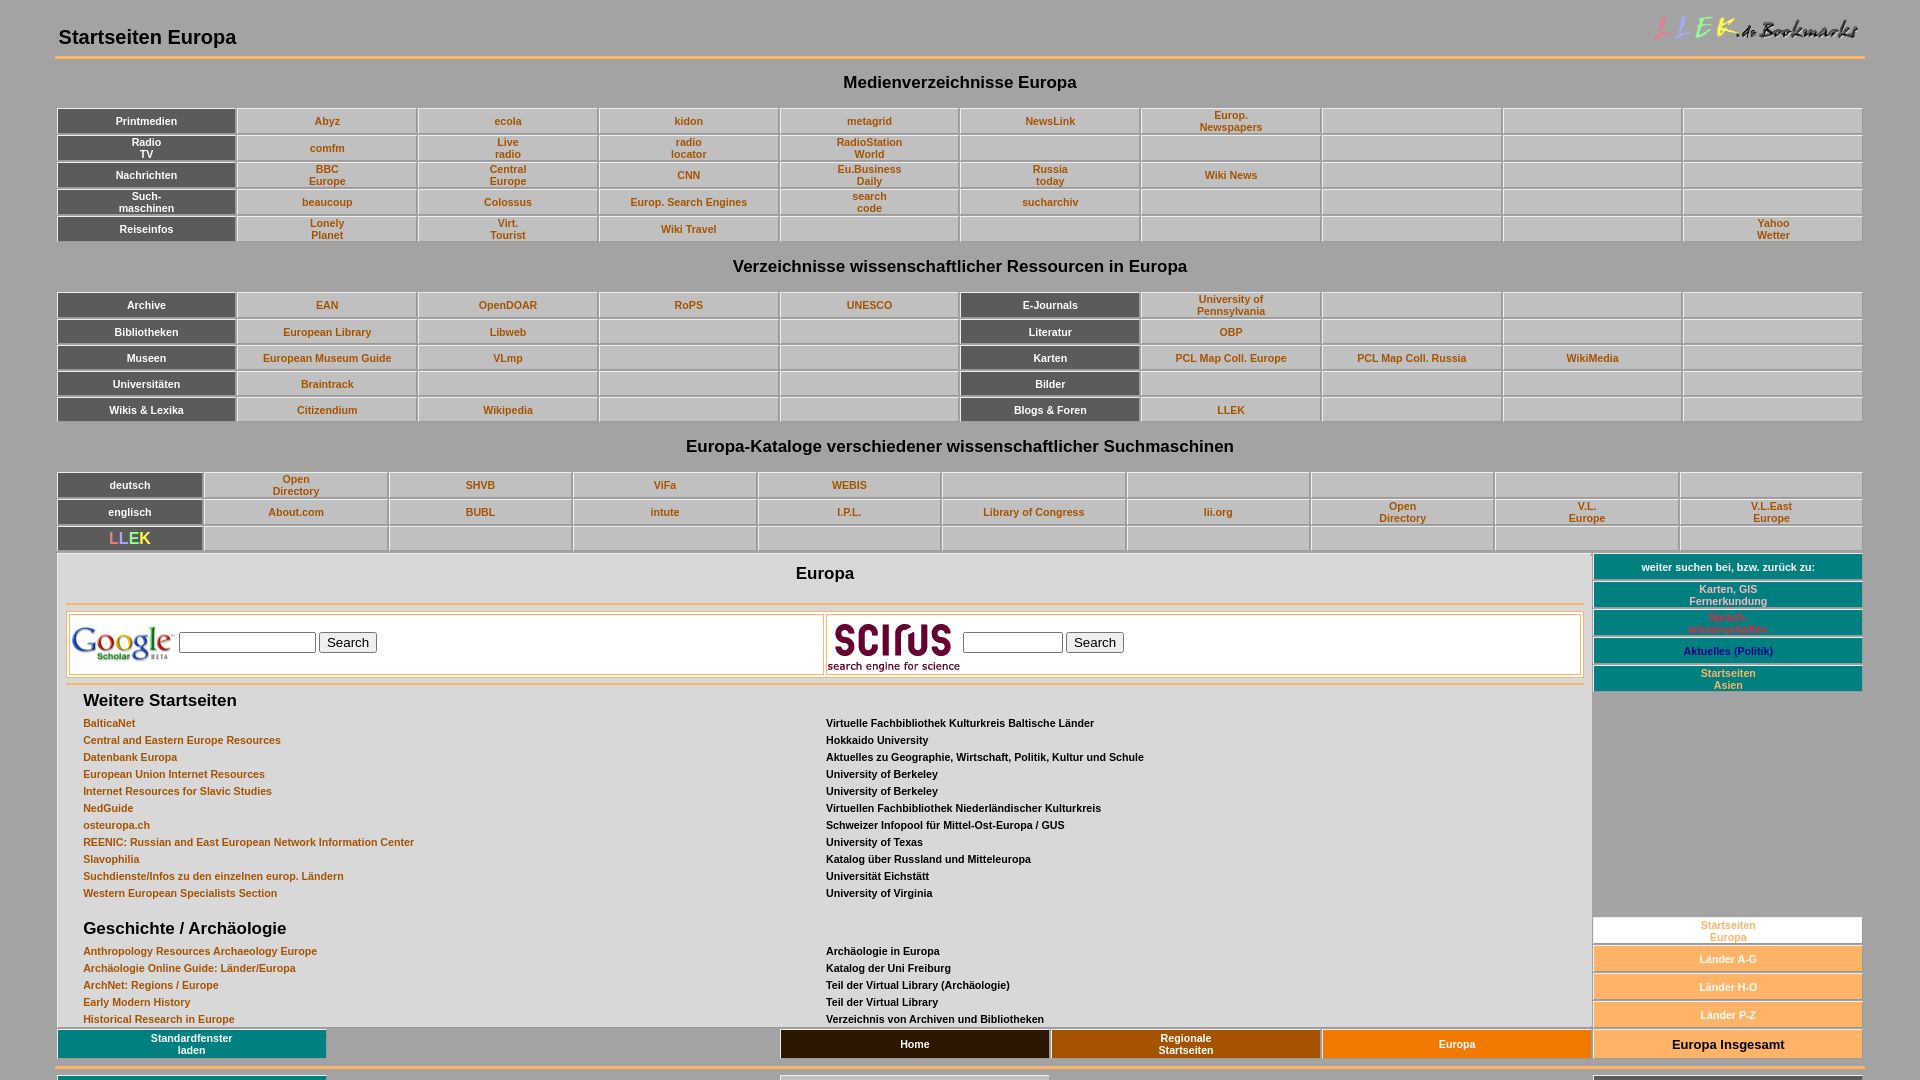
Task: Open the WEBIS link
Action: click(849, 485)
